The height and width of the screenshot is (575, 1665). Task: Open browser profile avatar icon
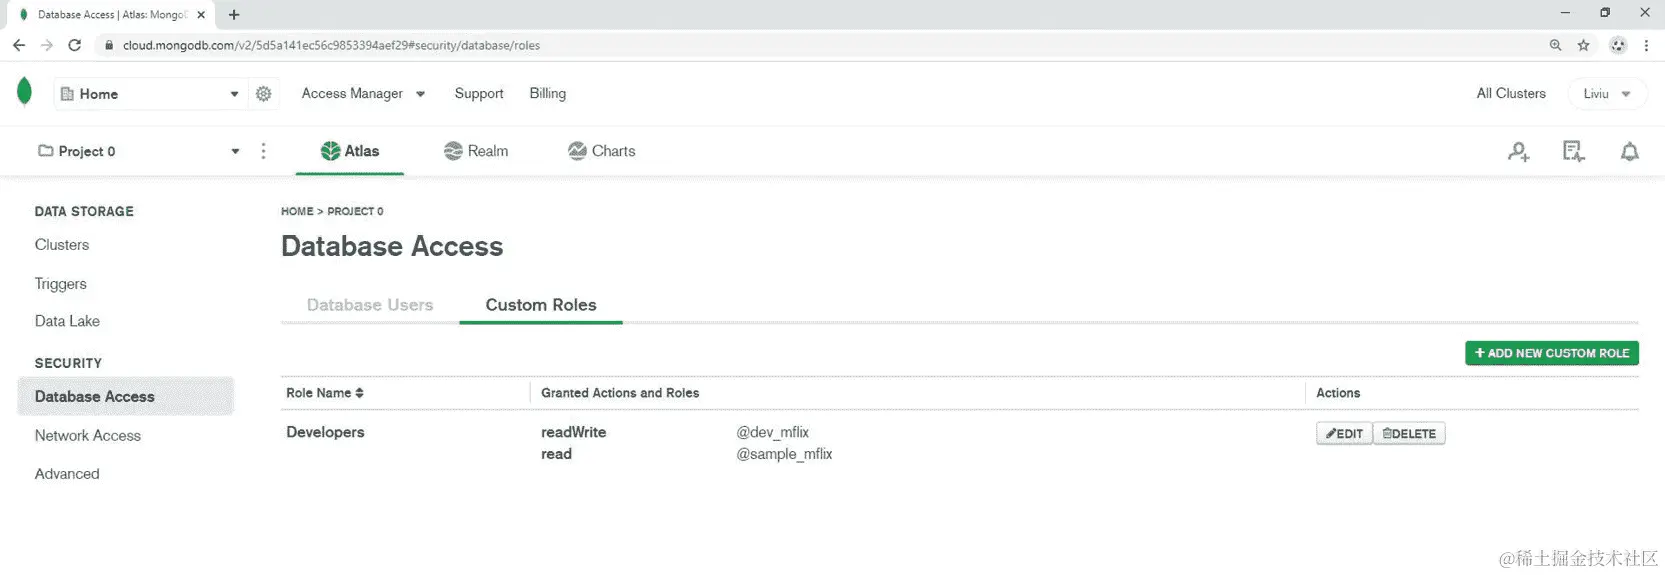point(1618,45)
